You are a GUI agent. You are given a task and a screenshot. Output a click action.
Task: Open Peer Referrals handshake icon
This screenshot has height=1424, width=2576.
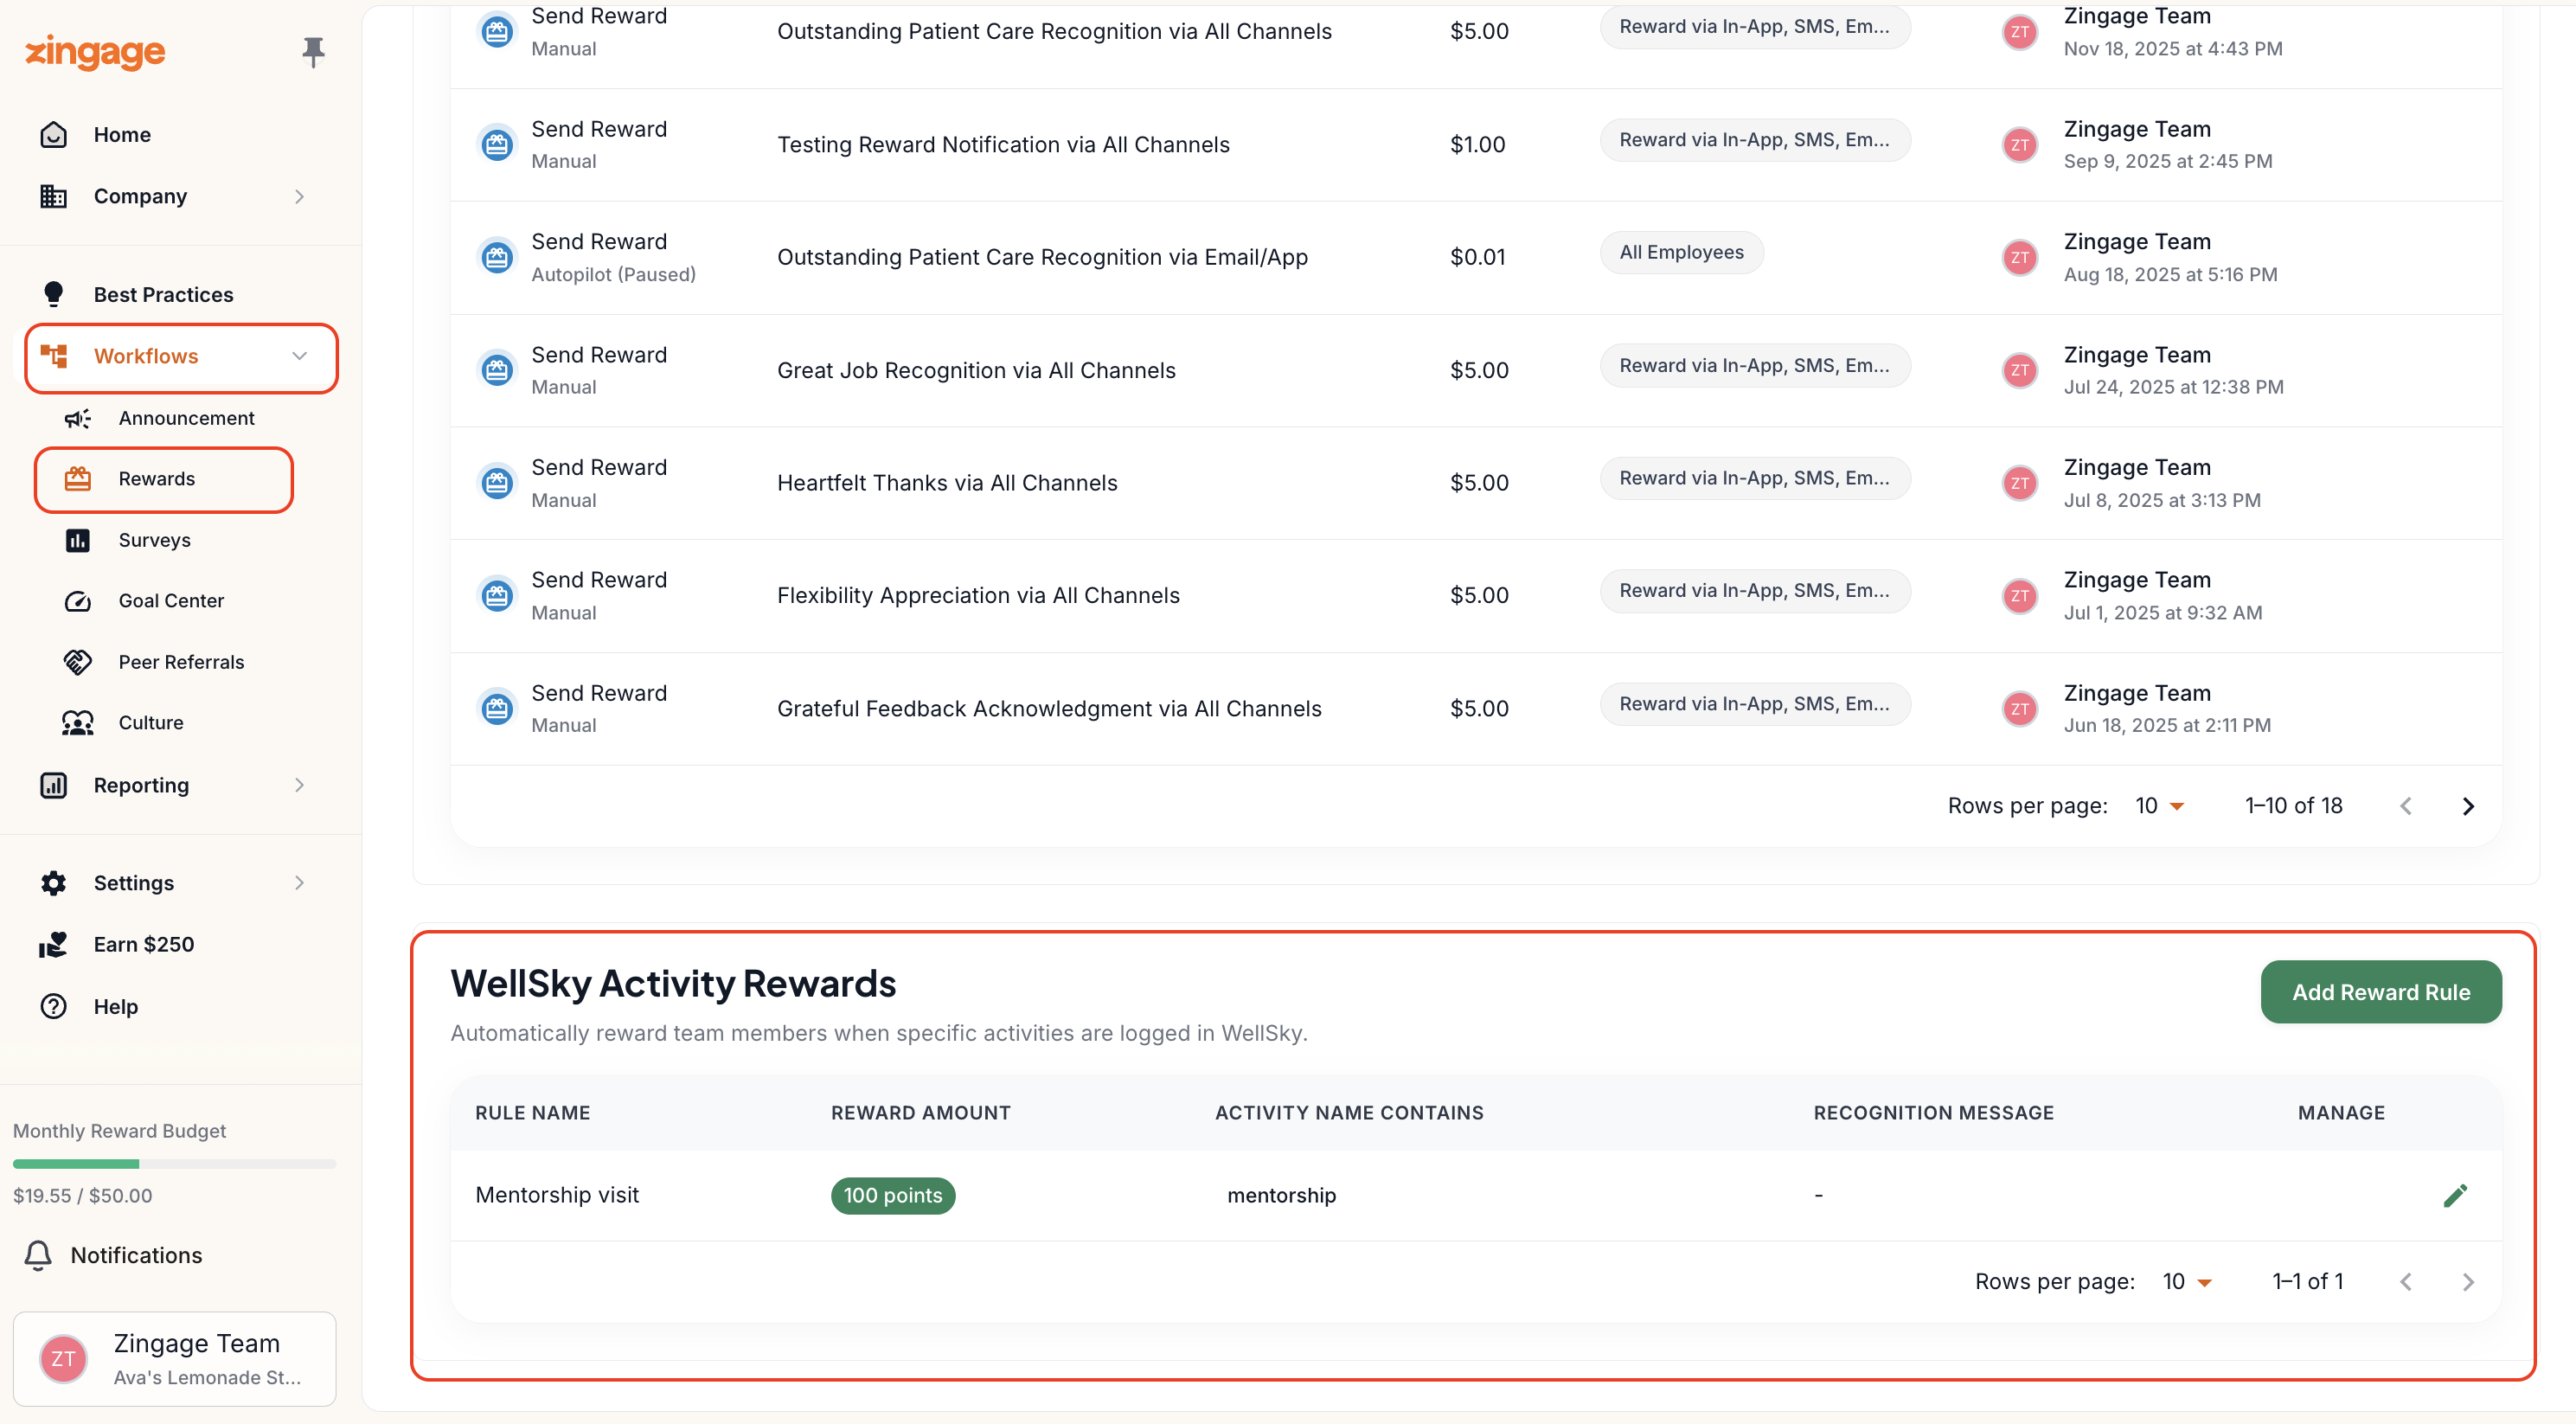coord(78,663)
